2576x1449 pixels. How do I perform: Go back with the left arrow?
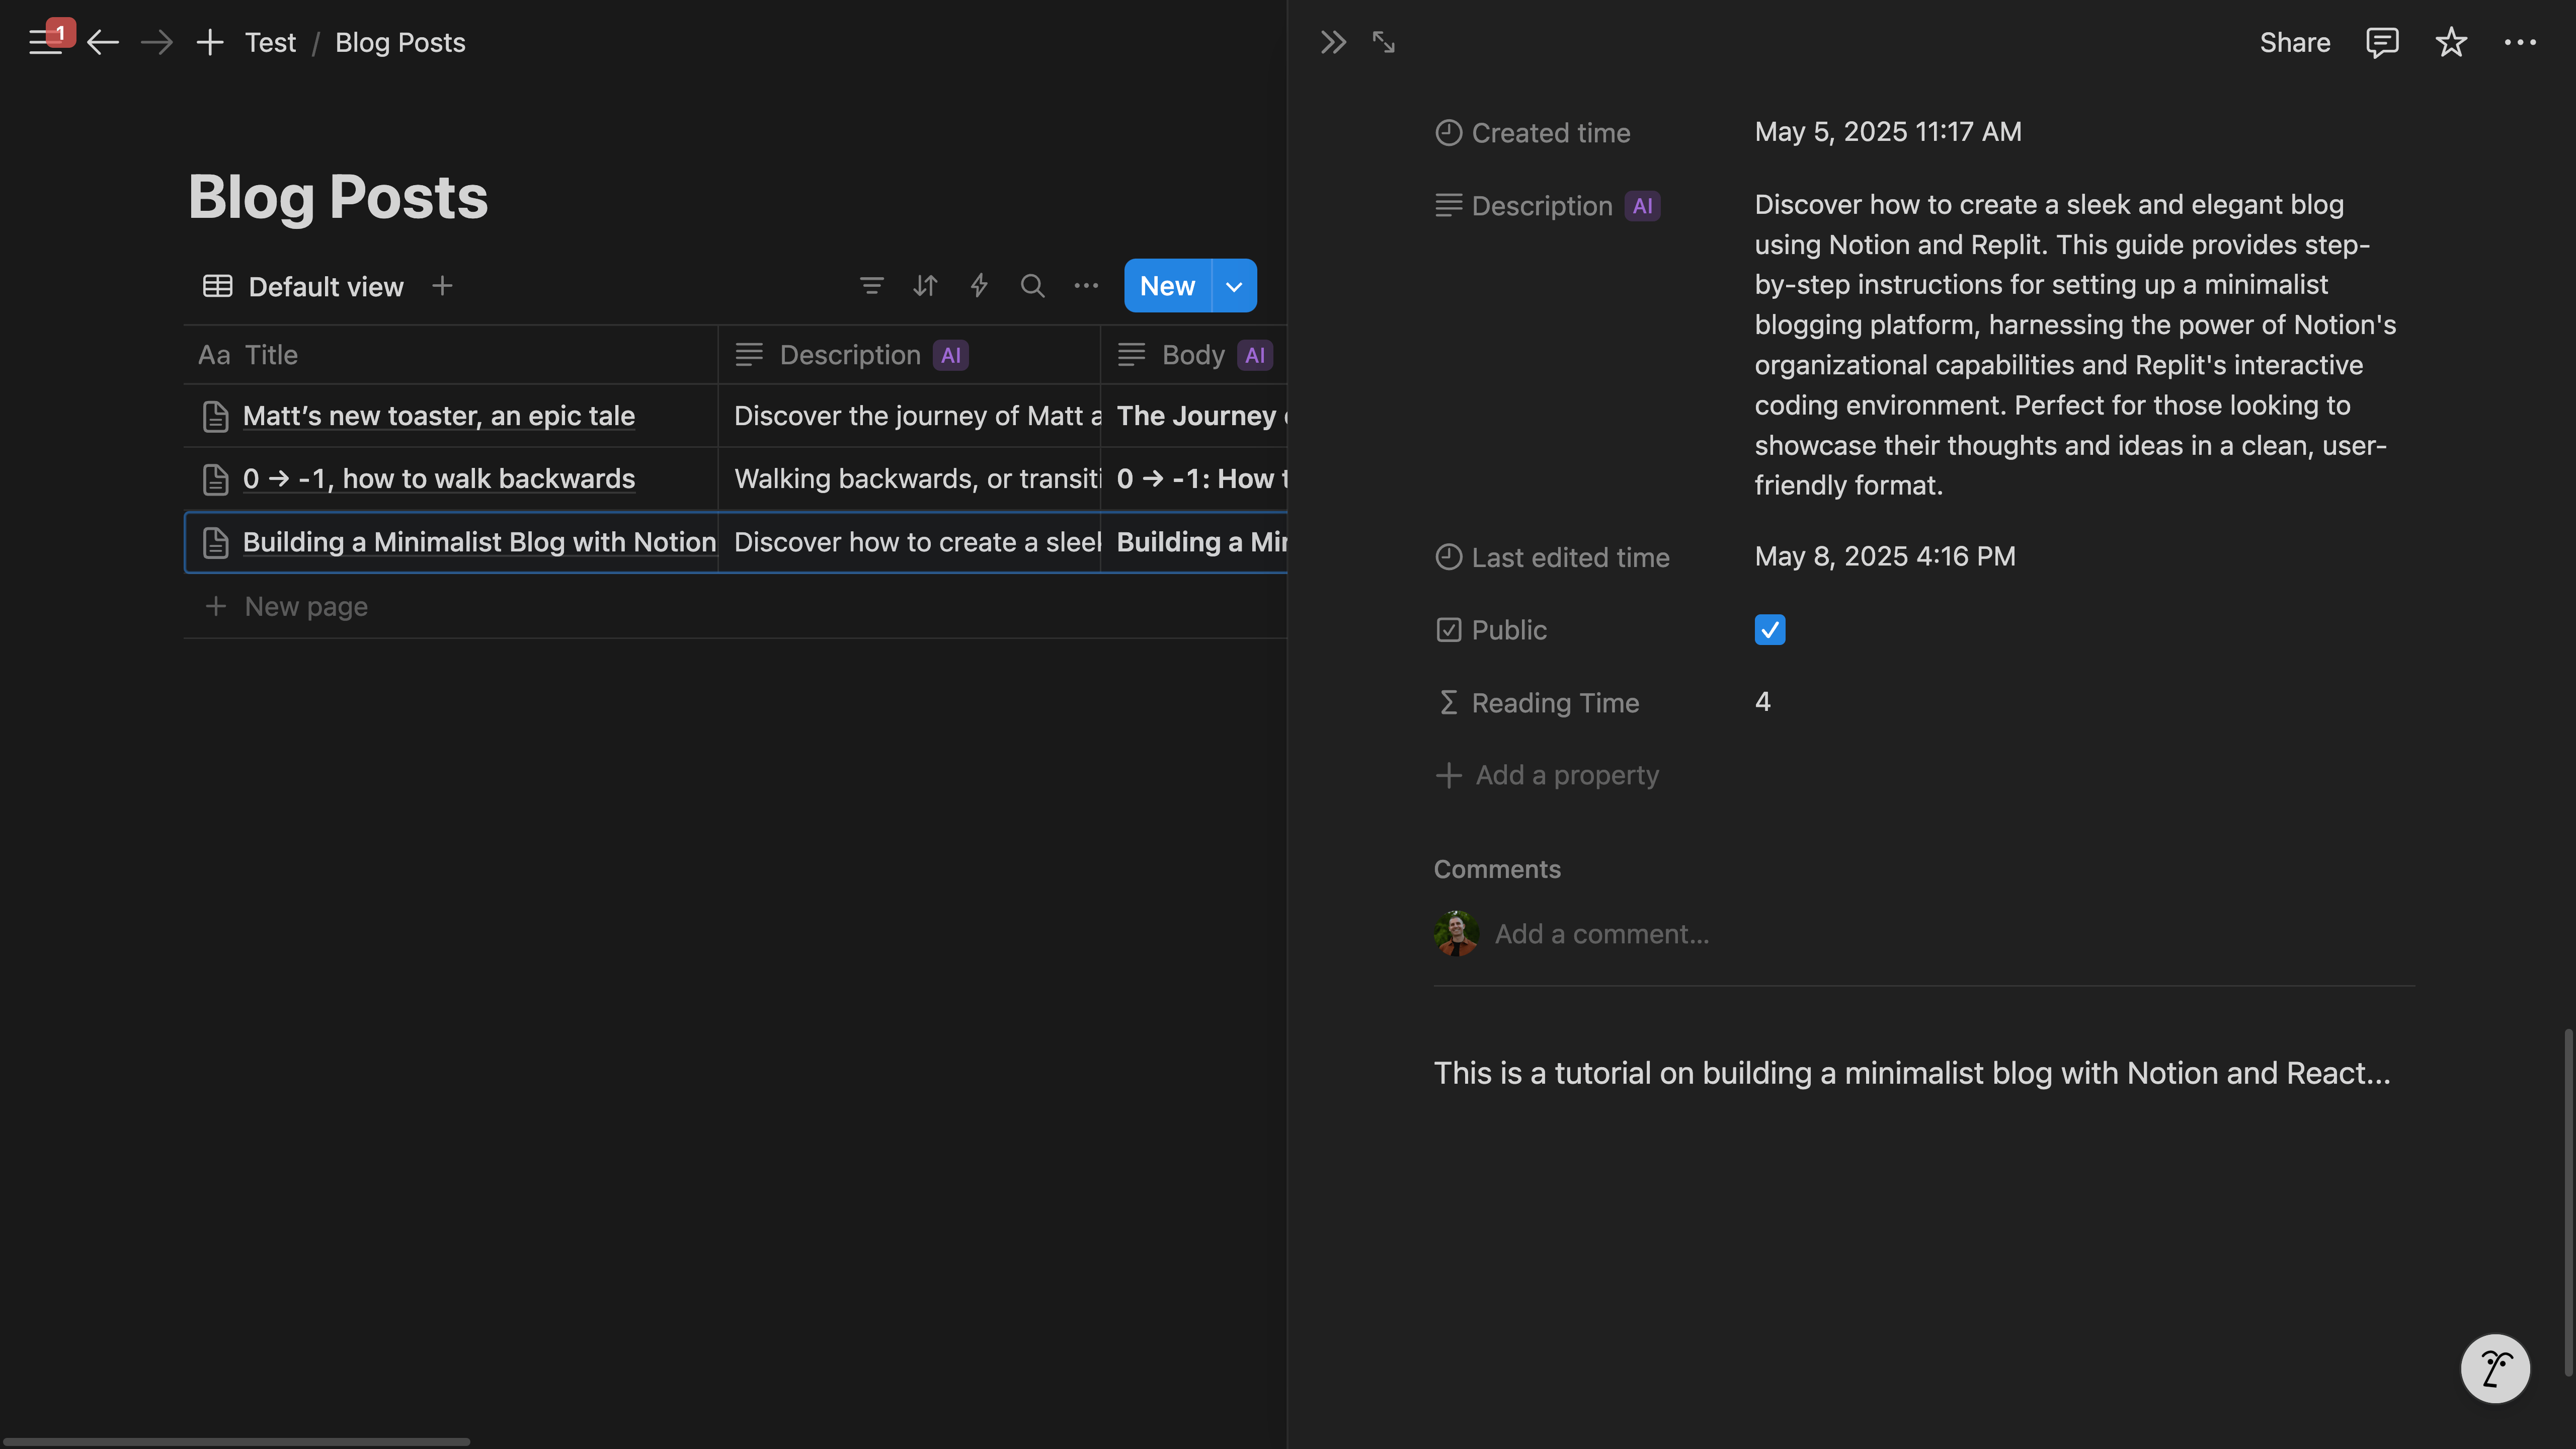click(x=103, y=42)
